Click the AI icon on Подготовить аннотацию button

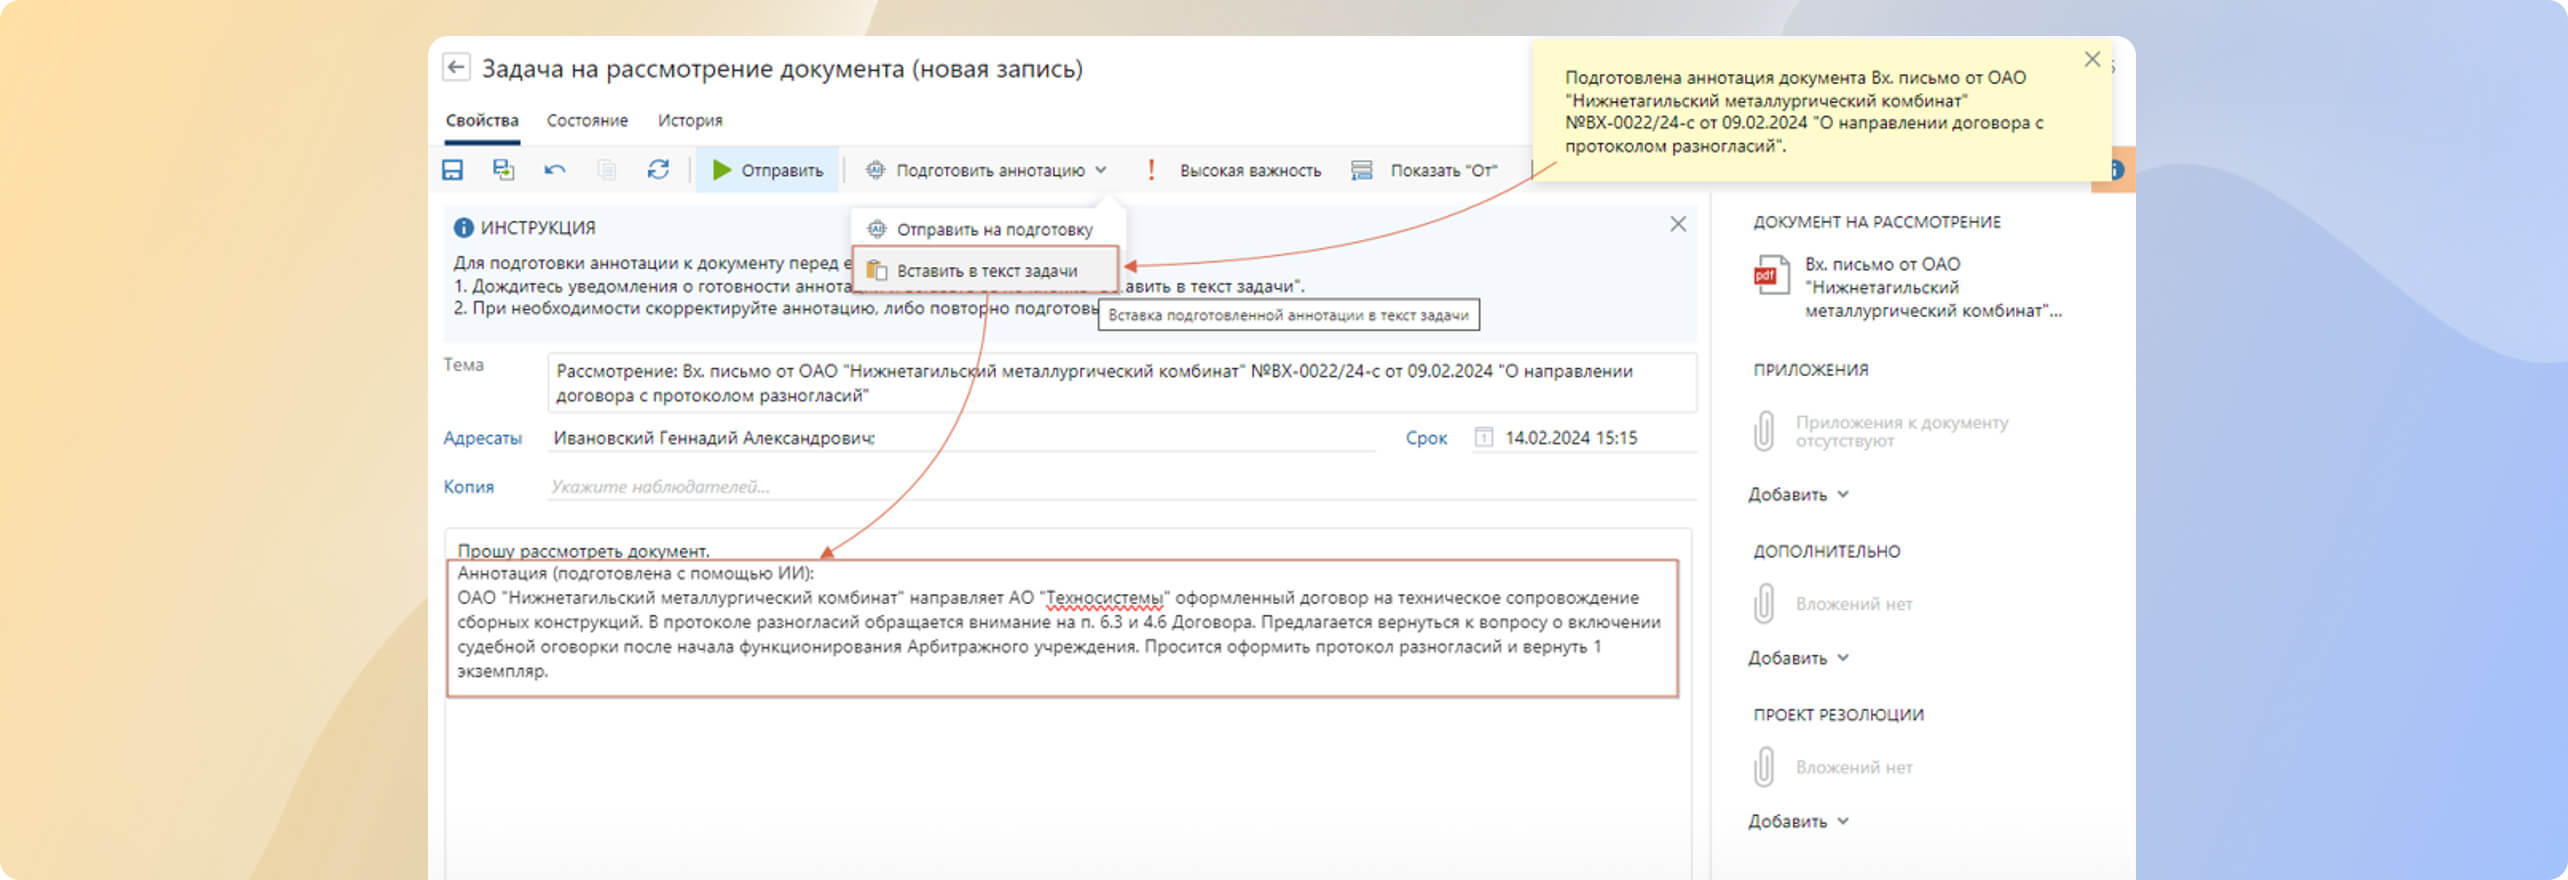(875, 170)
